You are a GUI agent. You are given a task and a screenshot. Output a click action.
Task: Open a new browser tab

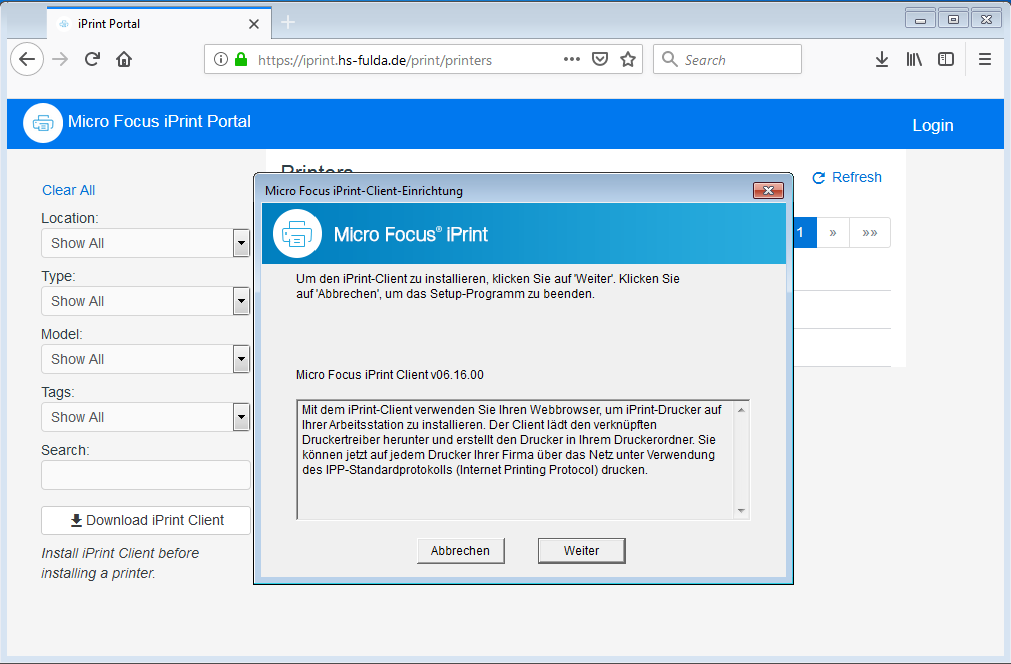[288, 23]
